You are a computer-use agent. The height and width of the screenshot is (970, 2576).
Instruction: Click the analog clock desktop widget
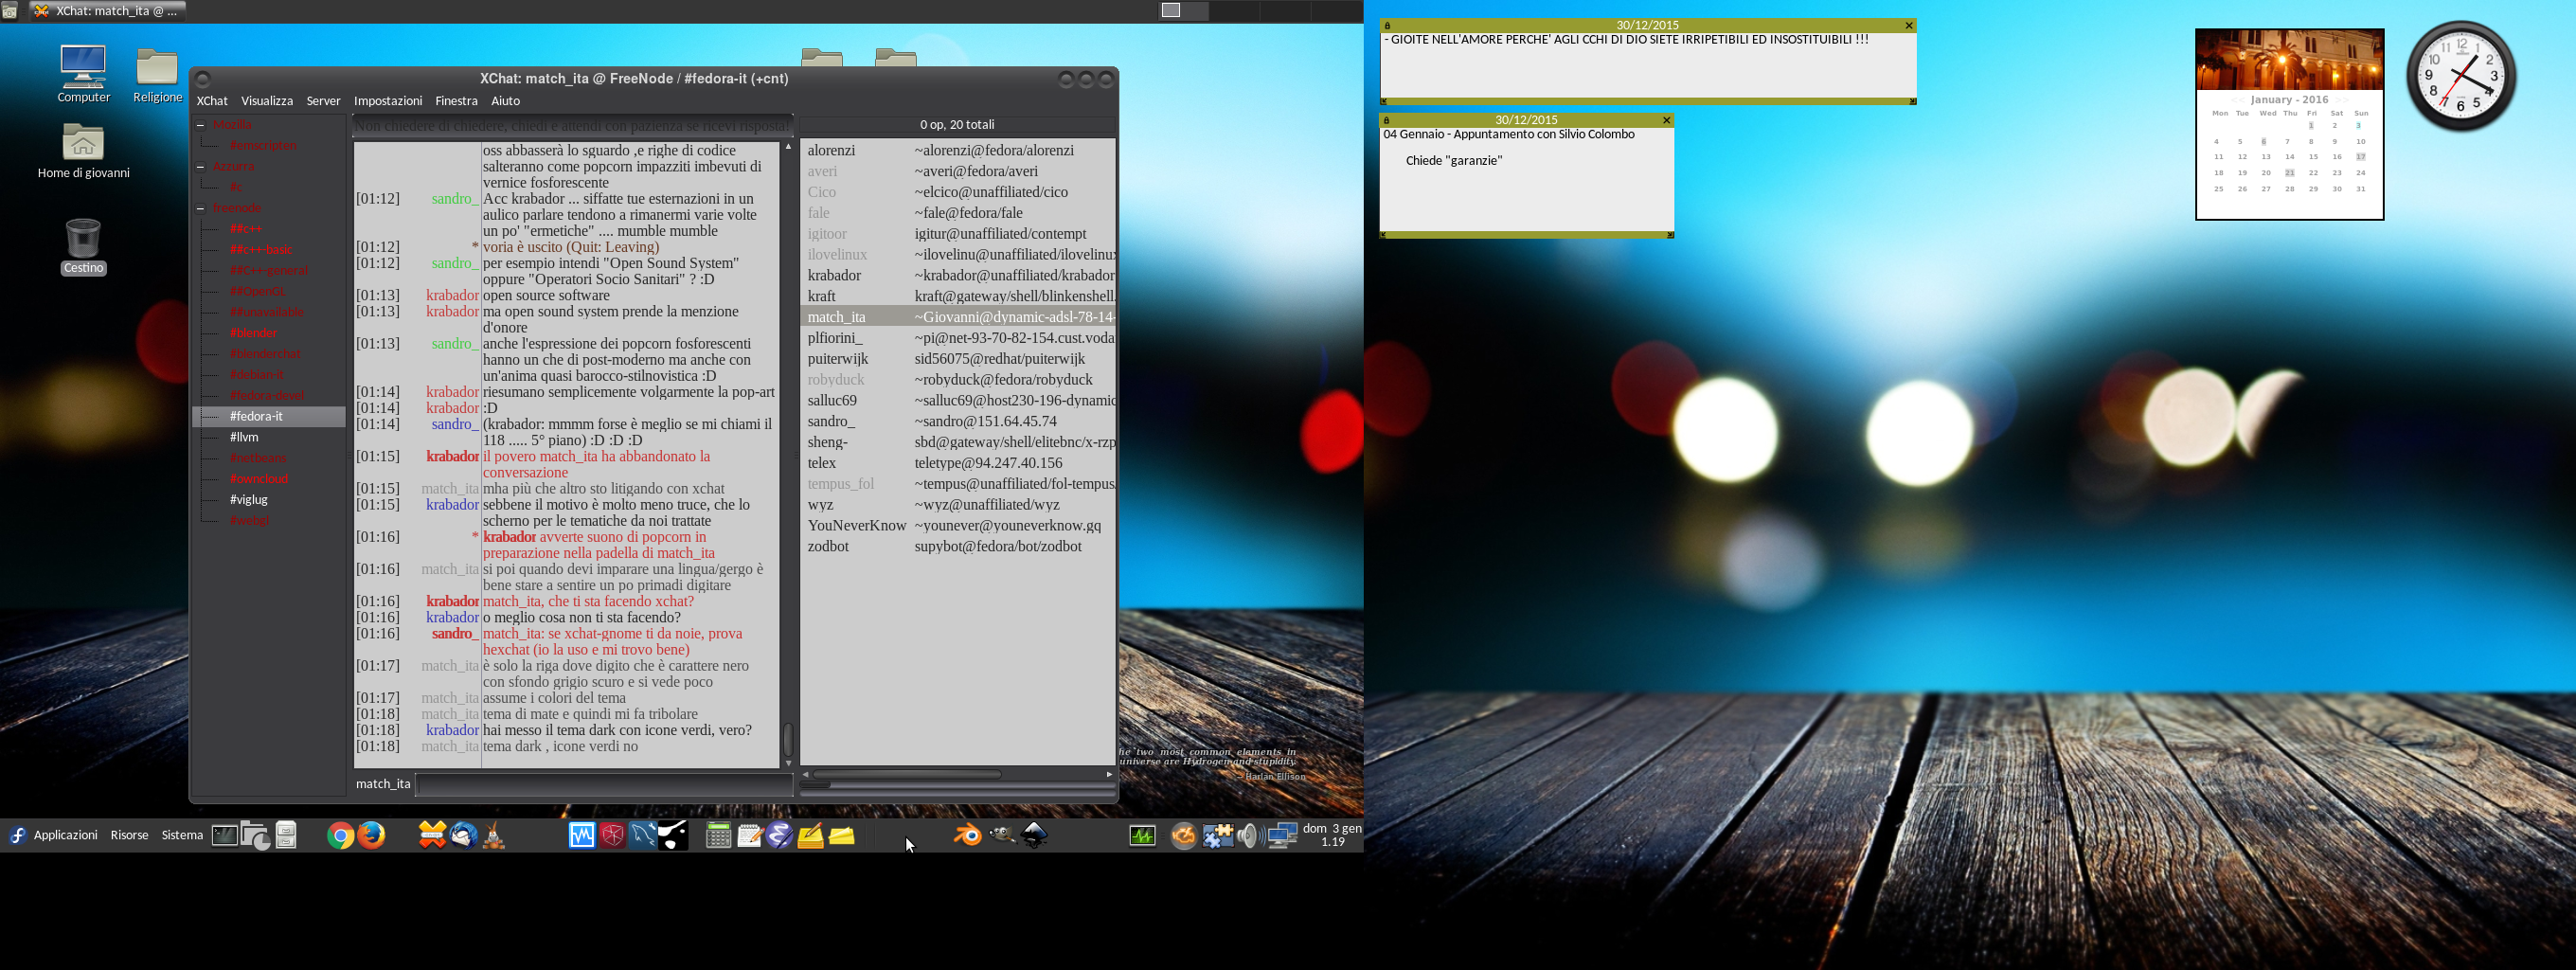pyautogui.click(x=2461, y=76)
